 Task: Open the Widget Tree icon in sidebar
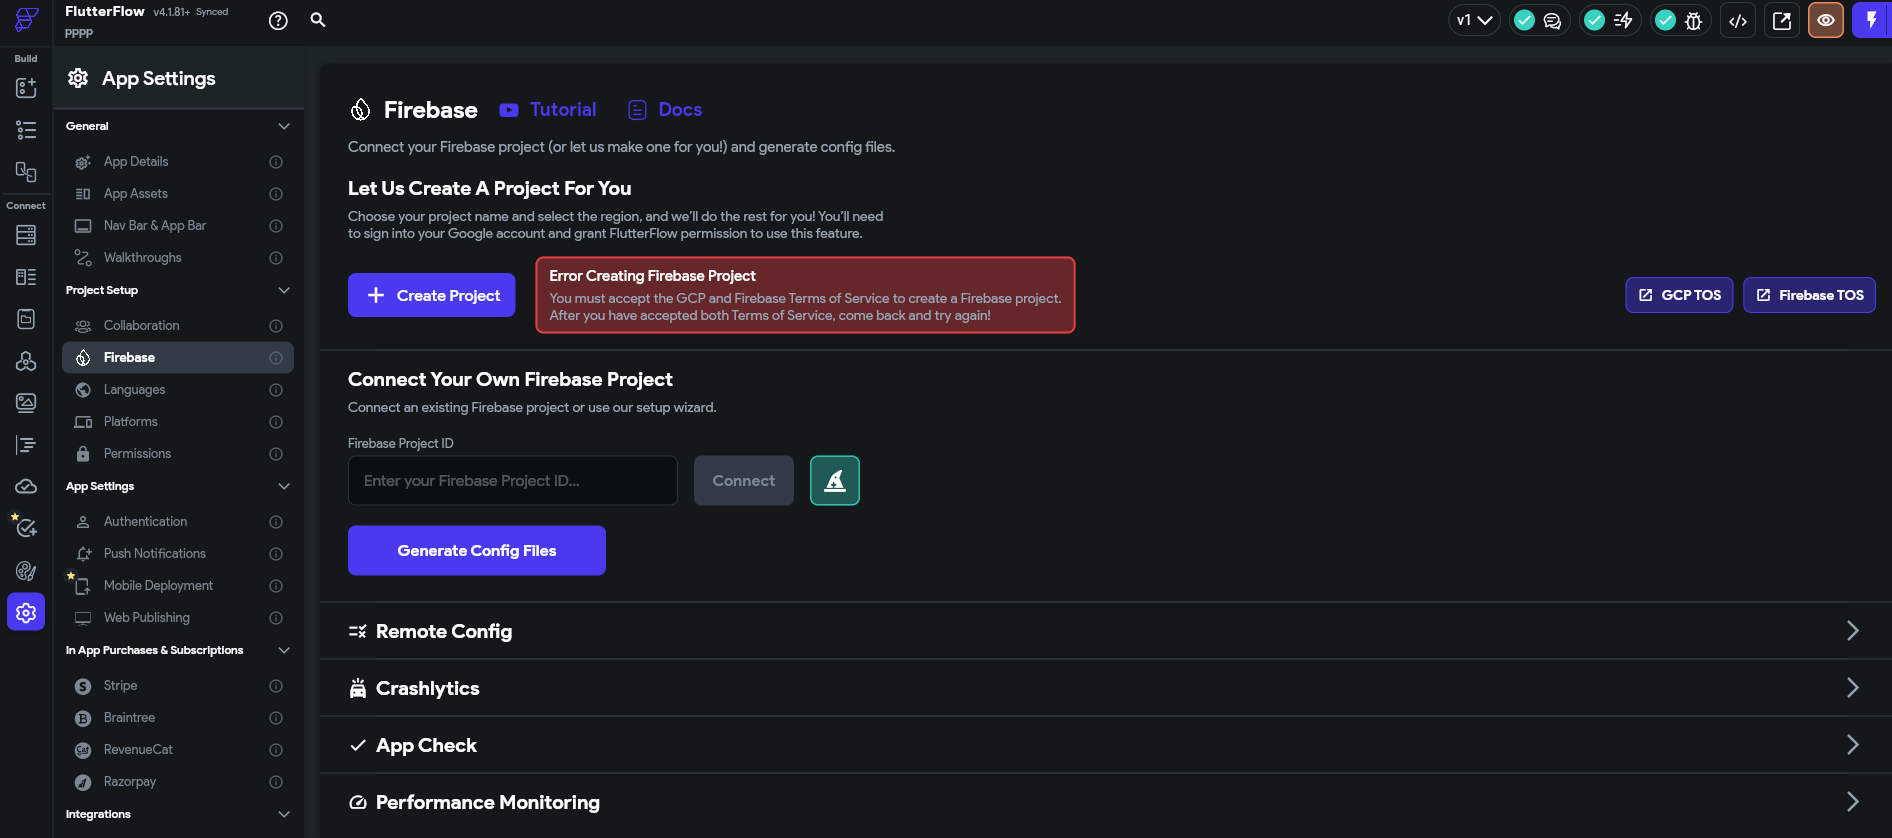(26, 130)
